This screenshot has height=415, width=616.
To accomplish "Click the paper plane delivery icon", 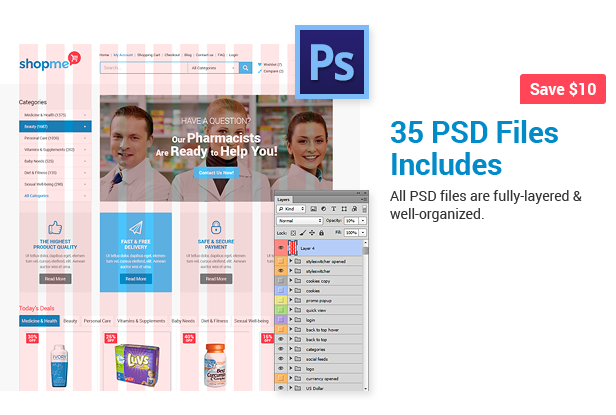I will coord(135,227).
